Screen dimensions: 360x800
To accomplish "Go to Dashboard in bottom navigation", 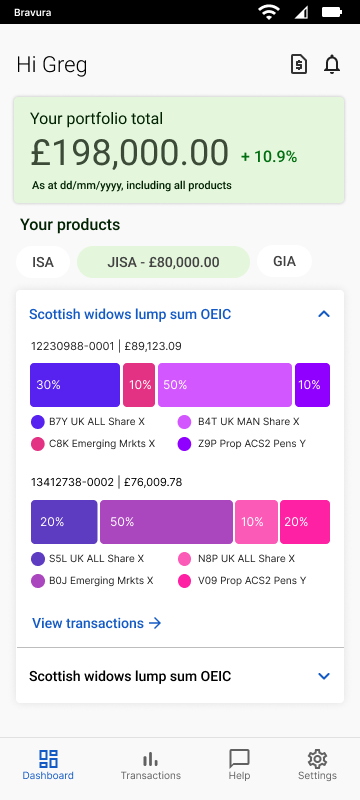I will tap(48, 765).
